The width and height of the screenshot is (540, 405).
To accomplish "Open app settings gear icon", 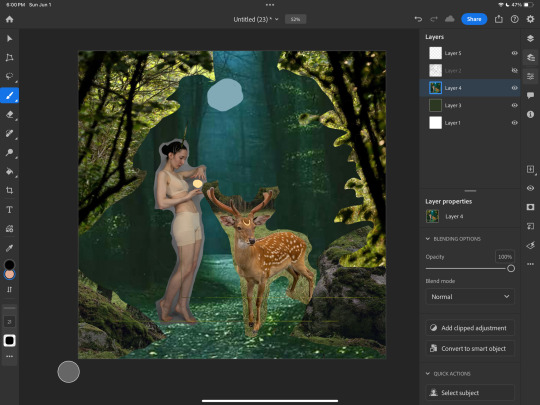I will click(x=530, y=19).
